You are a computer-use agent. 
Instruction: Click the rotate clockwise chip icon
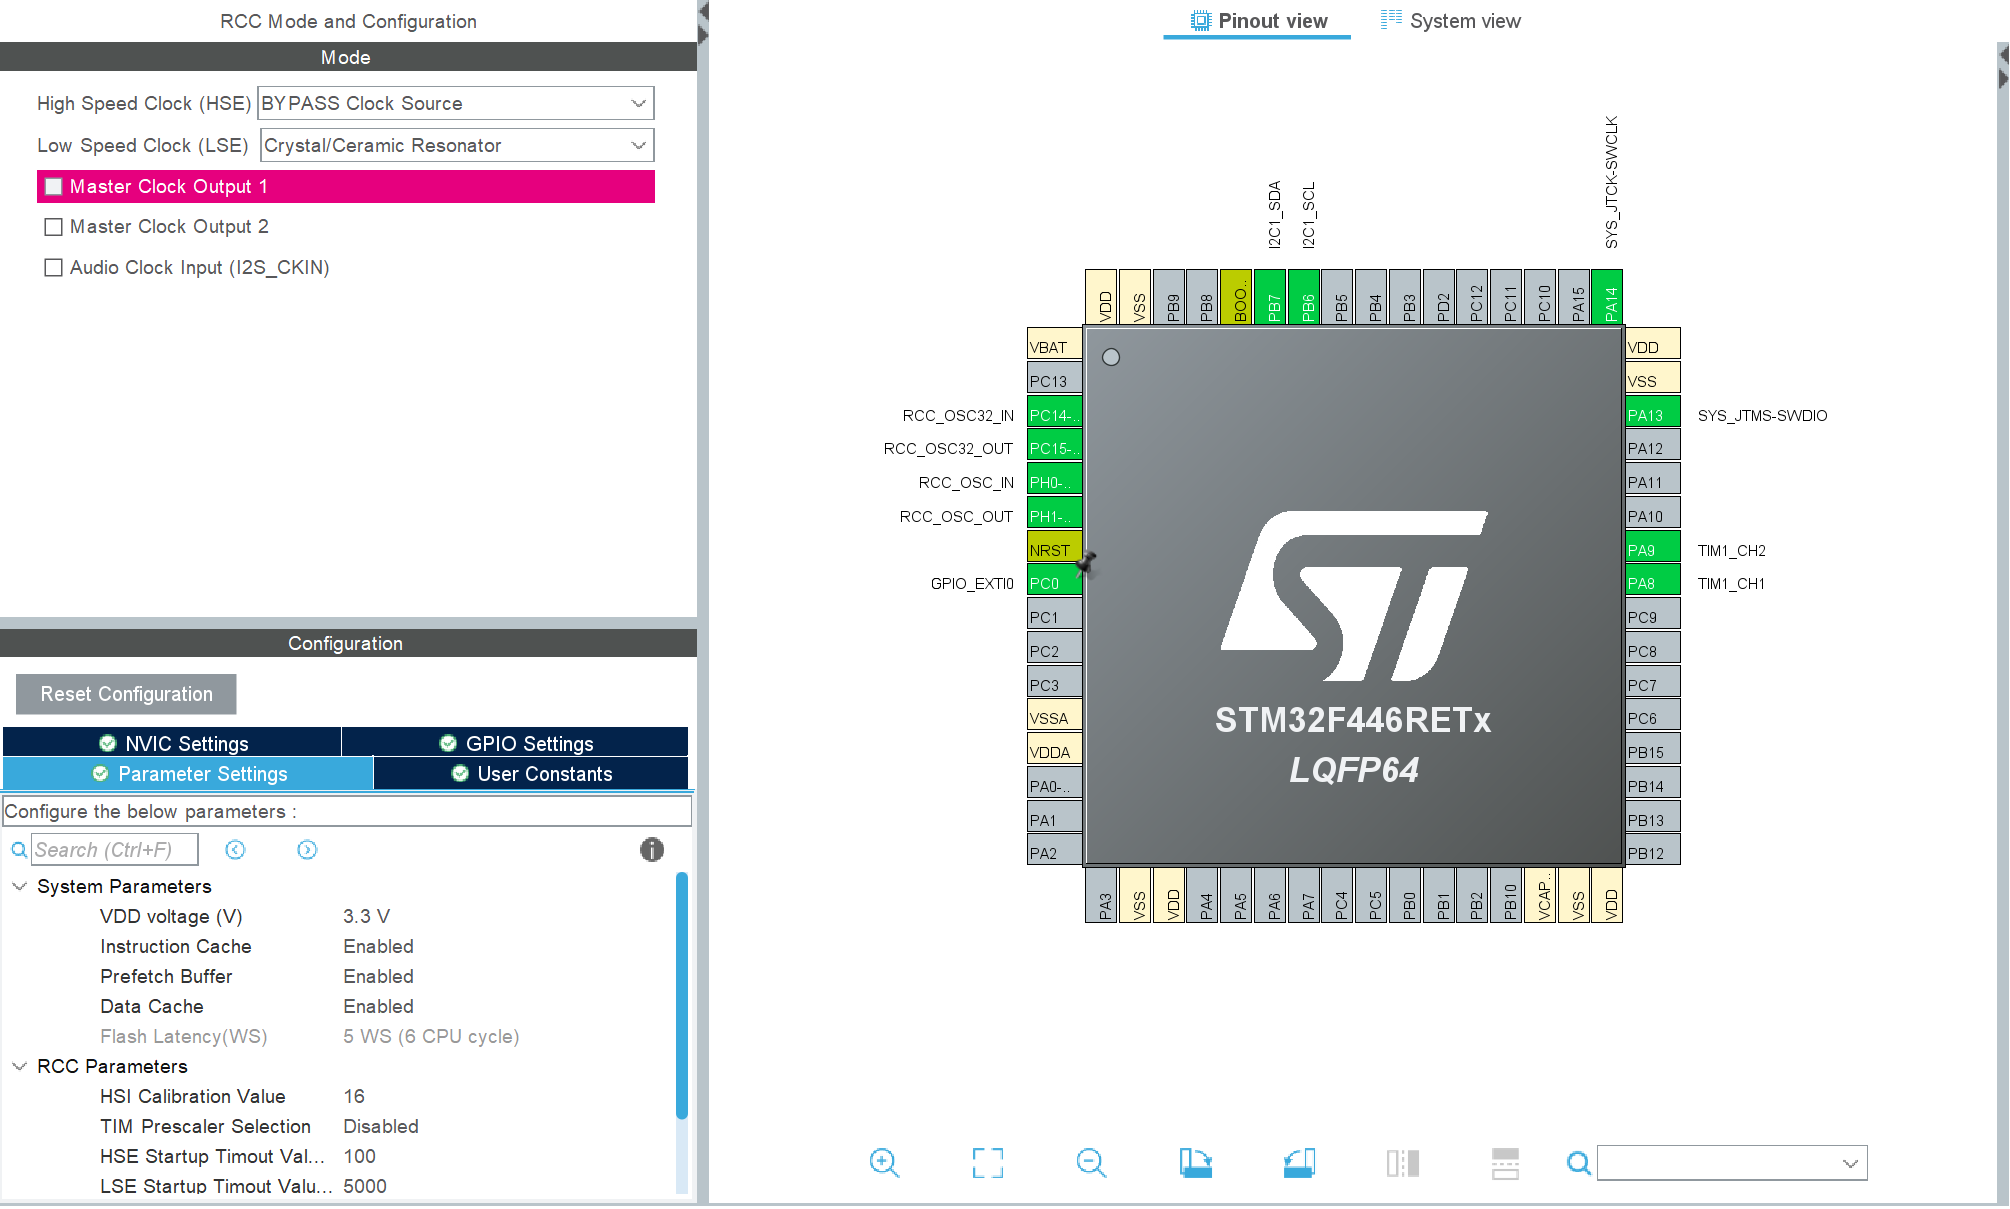tap(1195, 1163)
